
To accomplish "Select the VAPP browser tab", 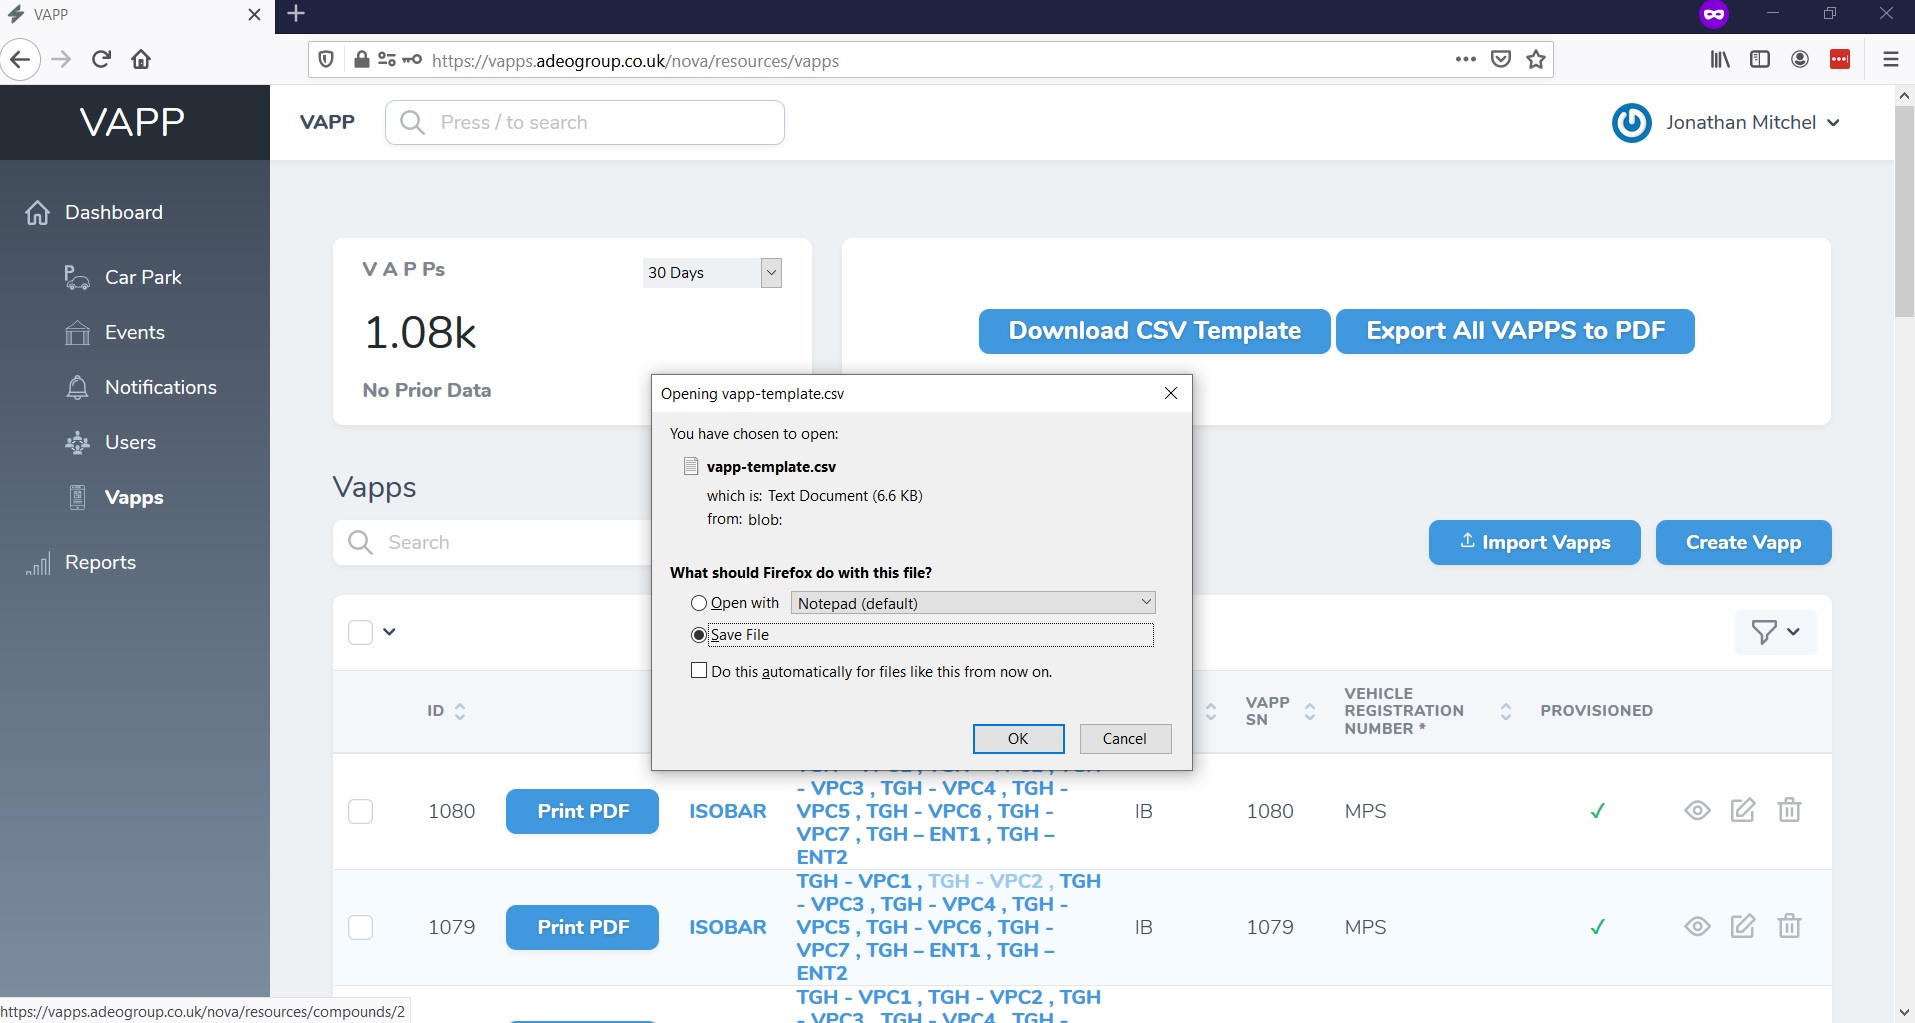I will tap(135, 14).
